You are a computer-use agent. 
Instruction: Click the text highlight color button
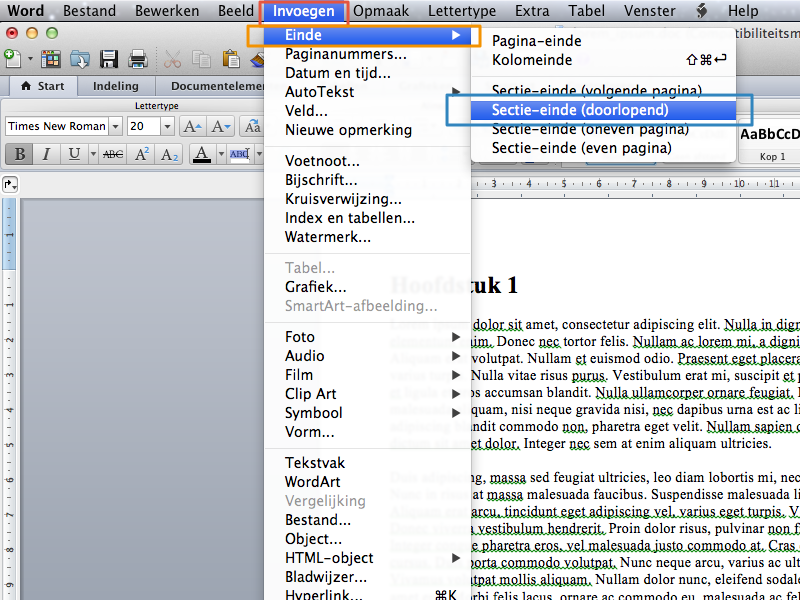pyautogui.click(x=240, y=154)
